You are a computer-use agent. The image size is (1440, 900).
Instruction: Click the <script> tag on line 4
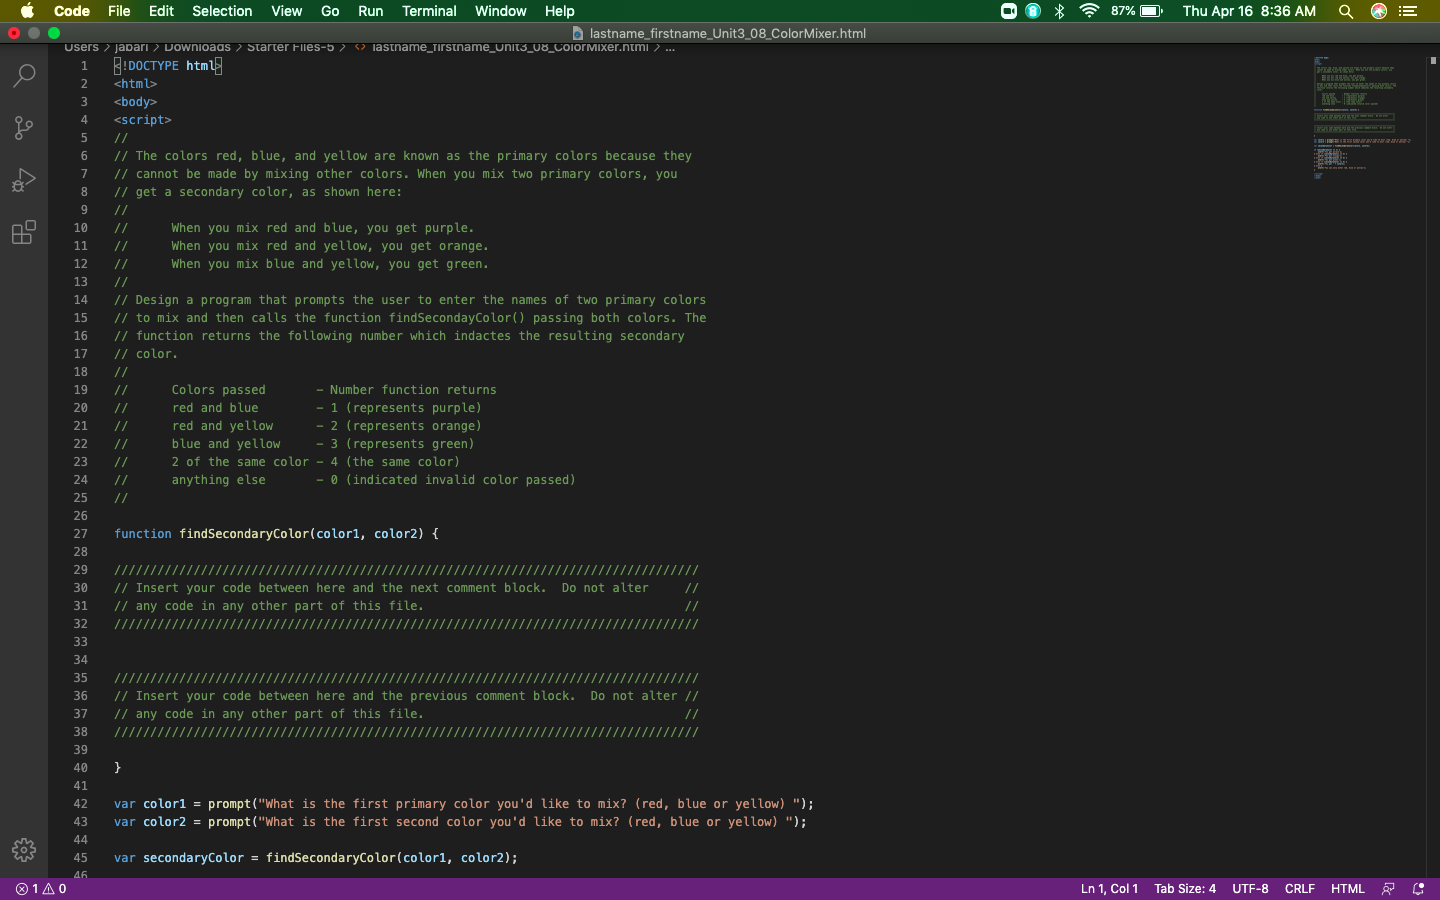(143, 120)
